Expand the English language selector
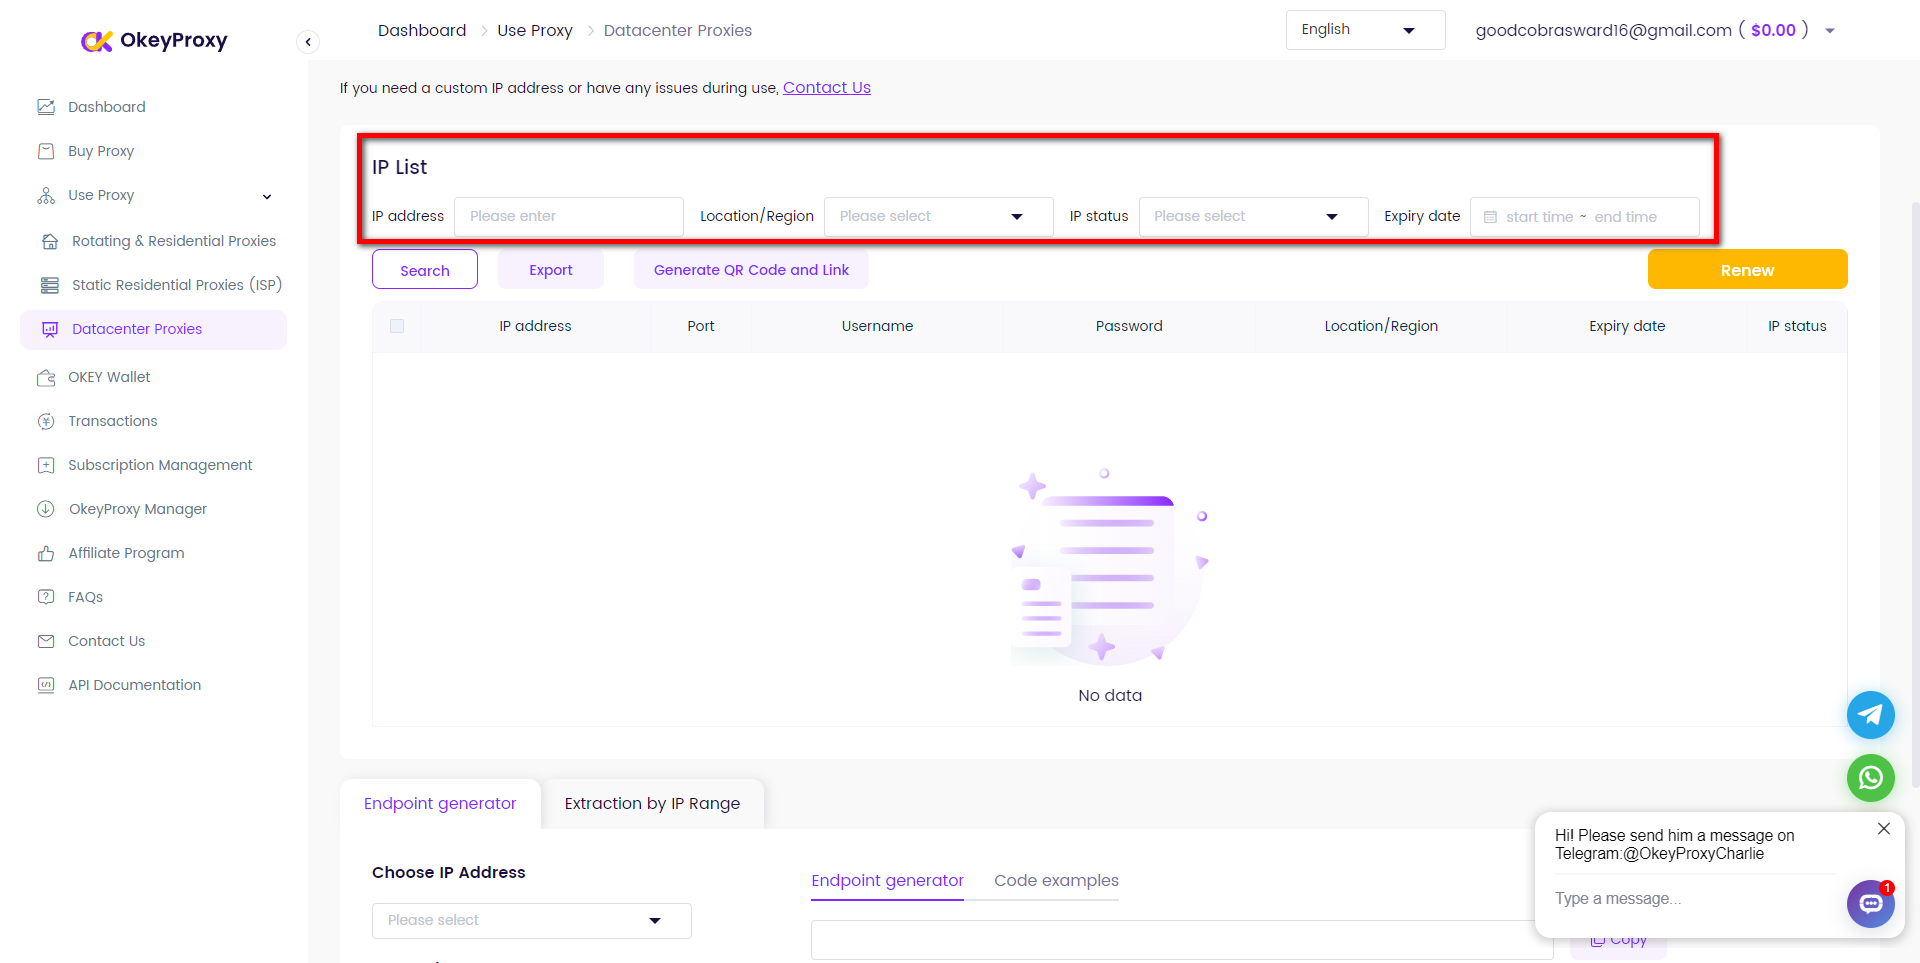Screen dimensions: 1920x963 click(x=1364, y=30)
